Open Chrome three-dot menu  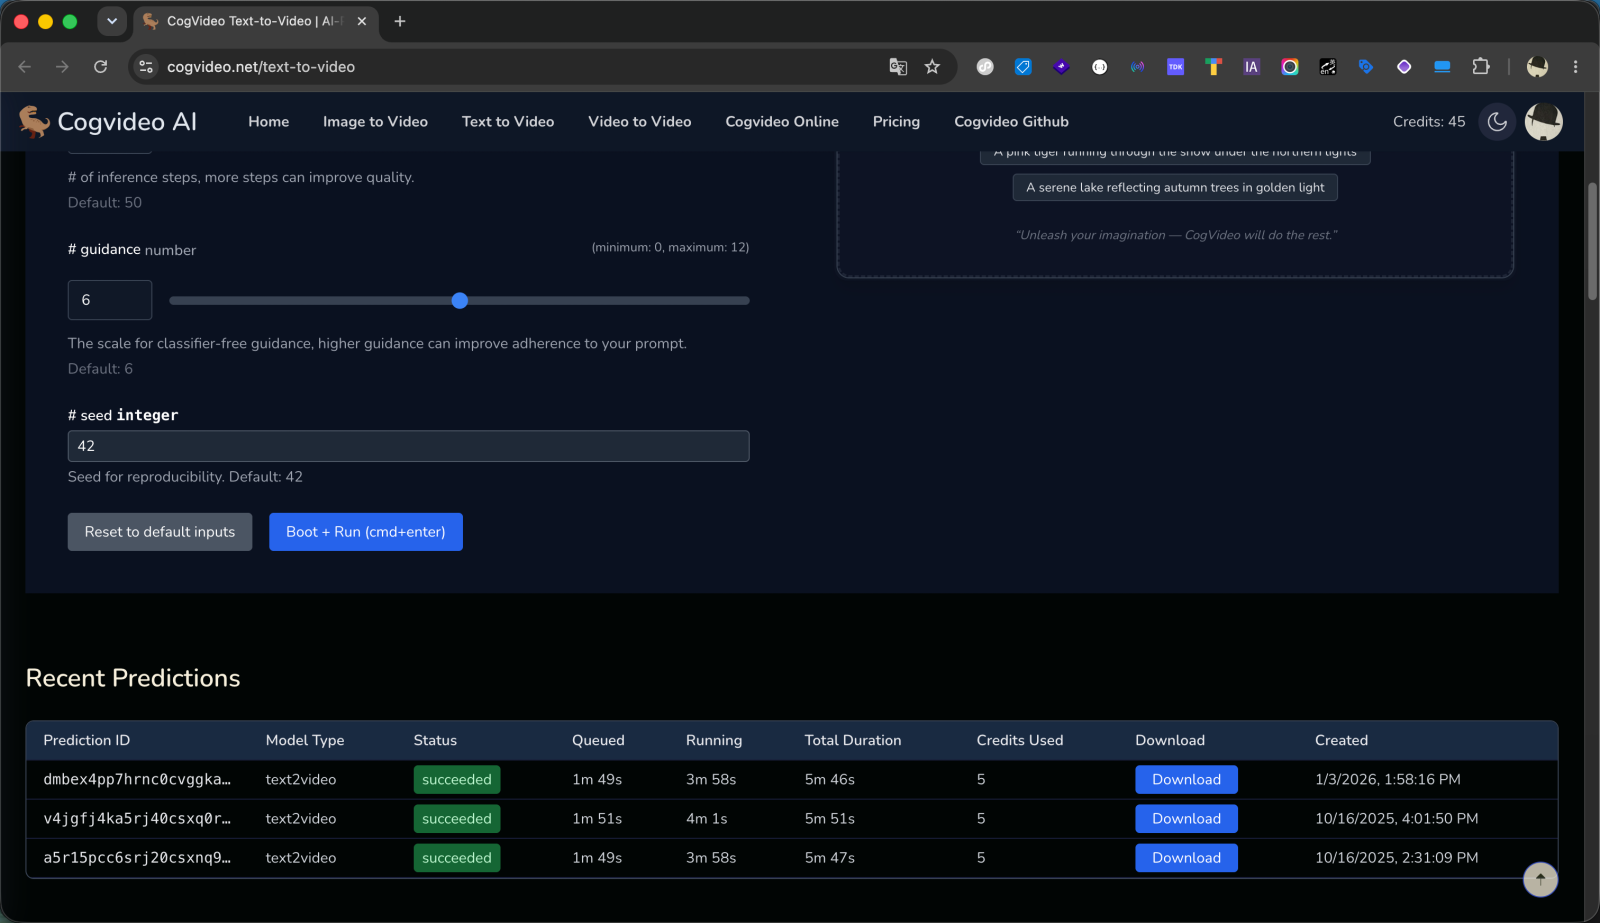click(x=1575, y=67)
